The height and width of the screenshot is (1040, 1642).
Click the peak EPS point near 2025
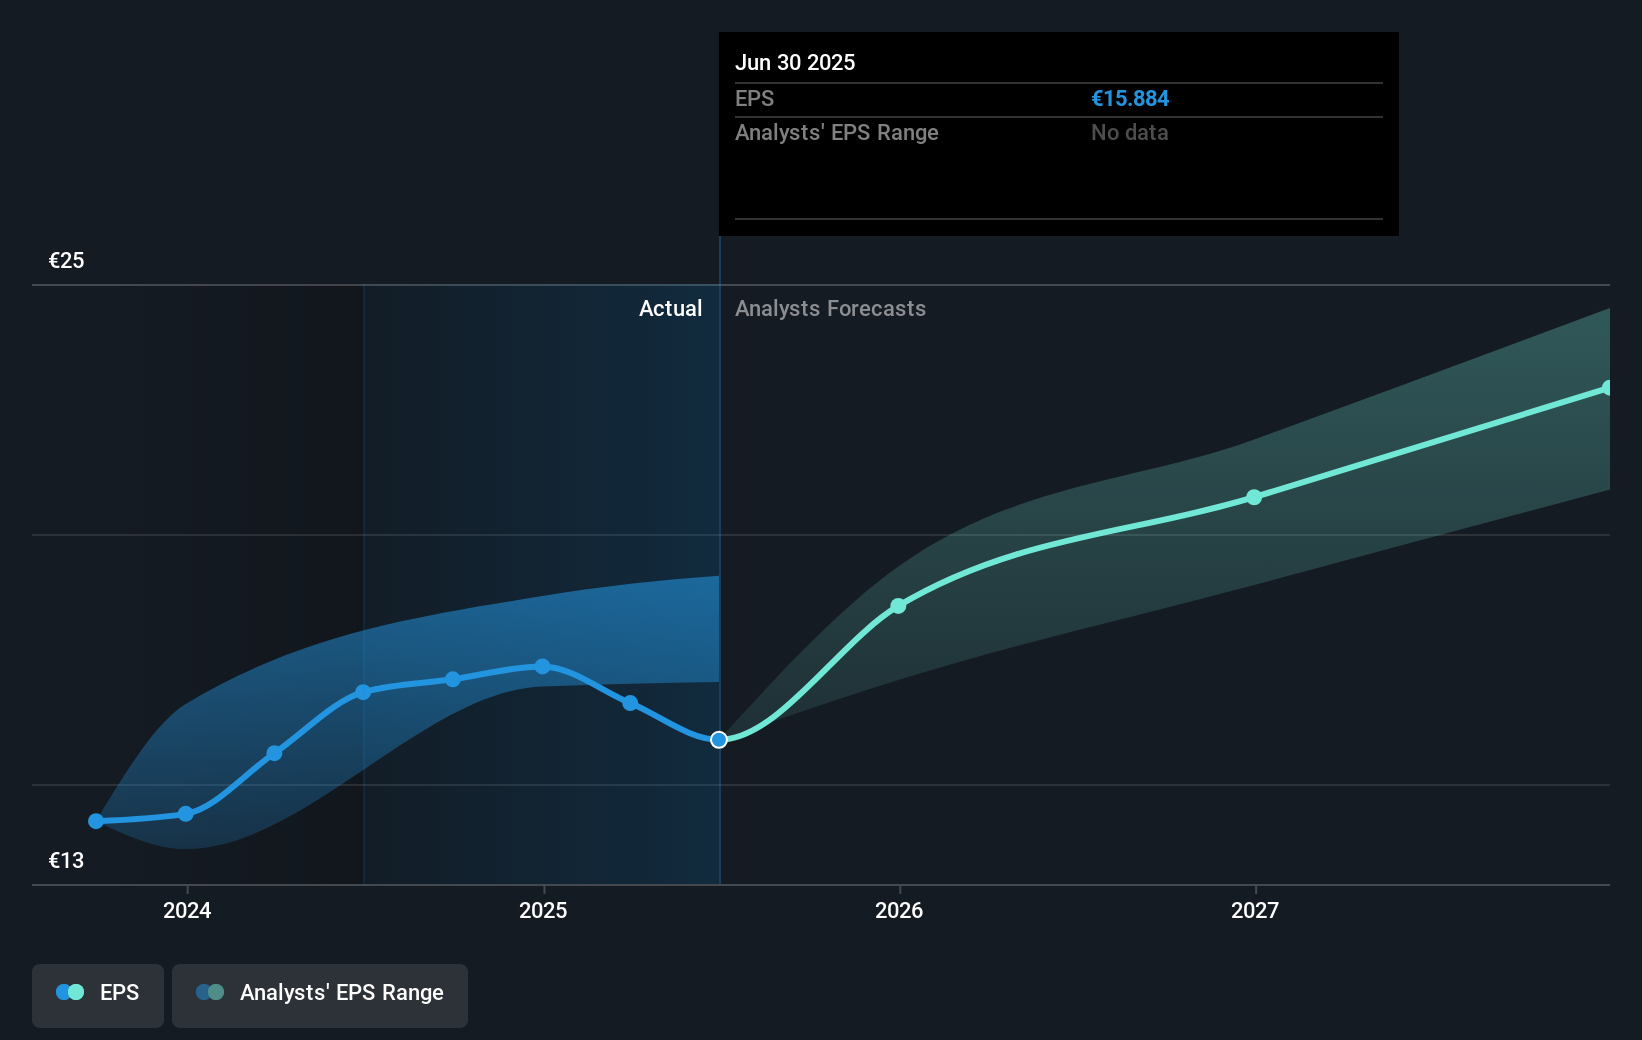pos(541,666)
